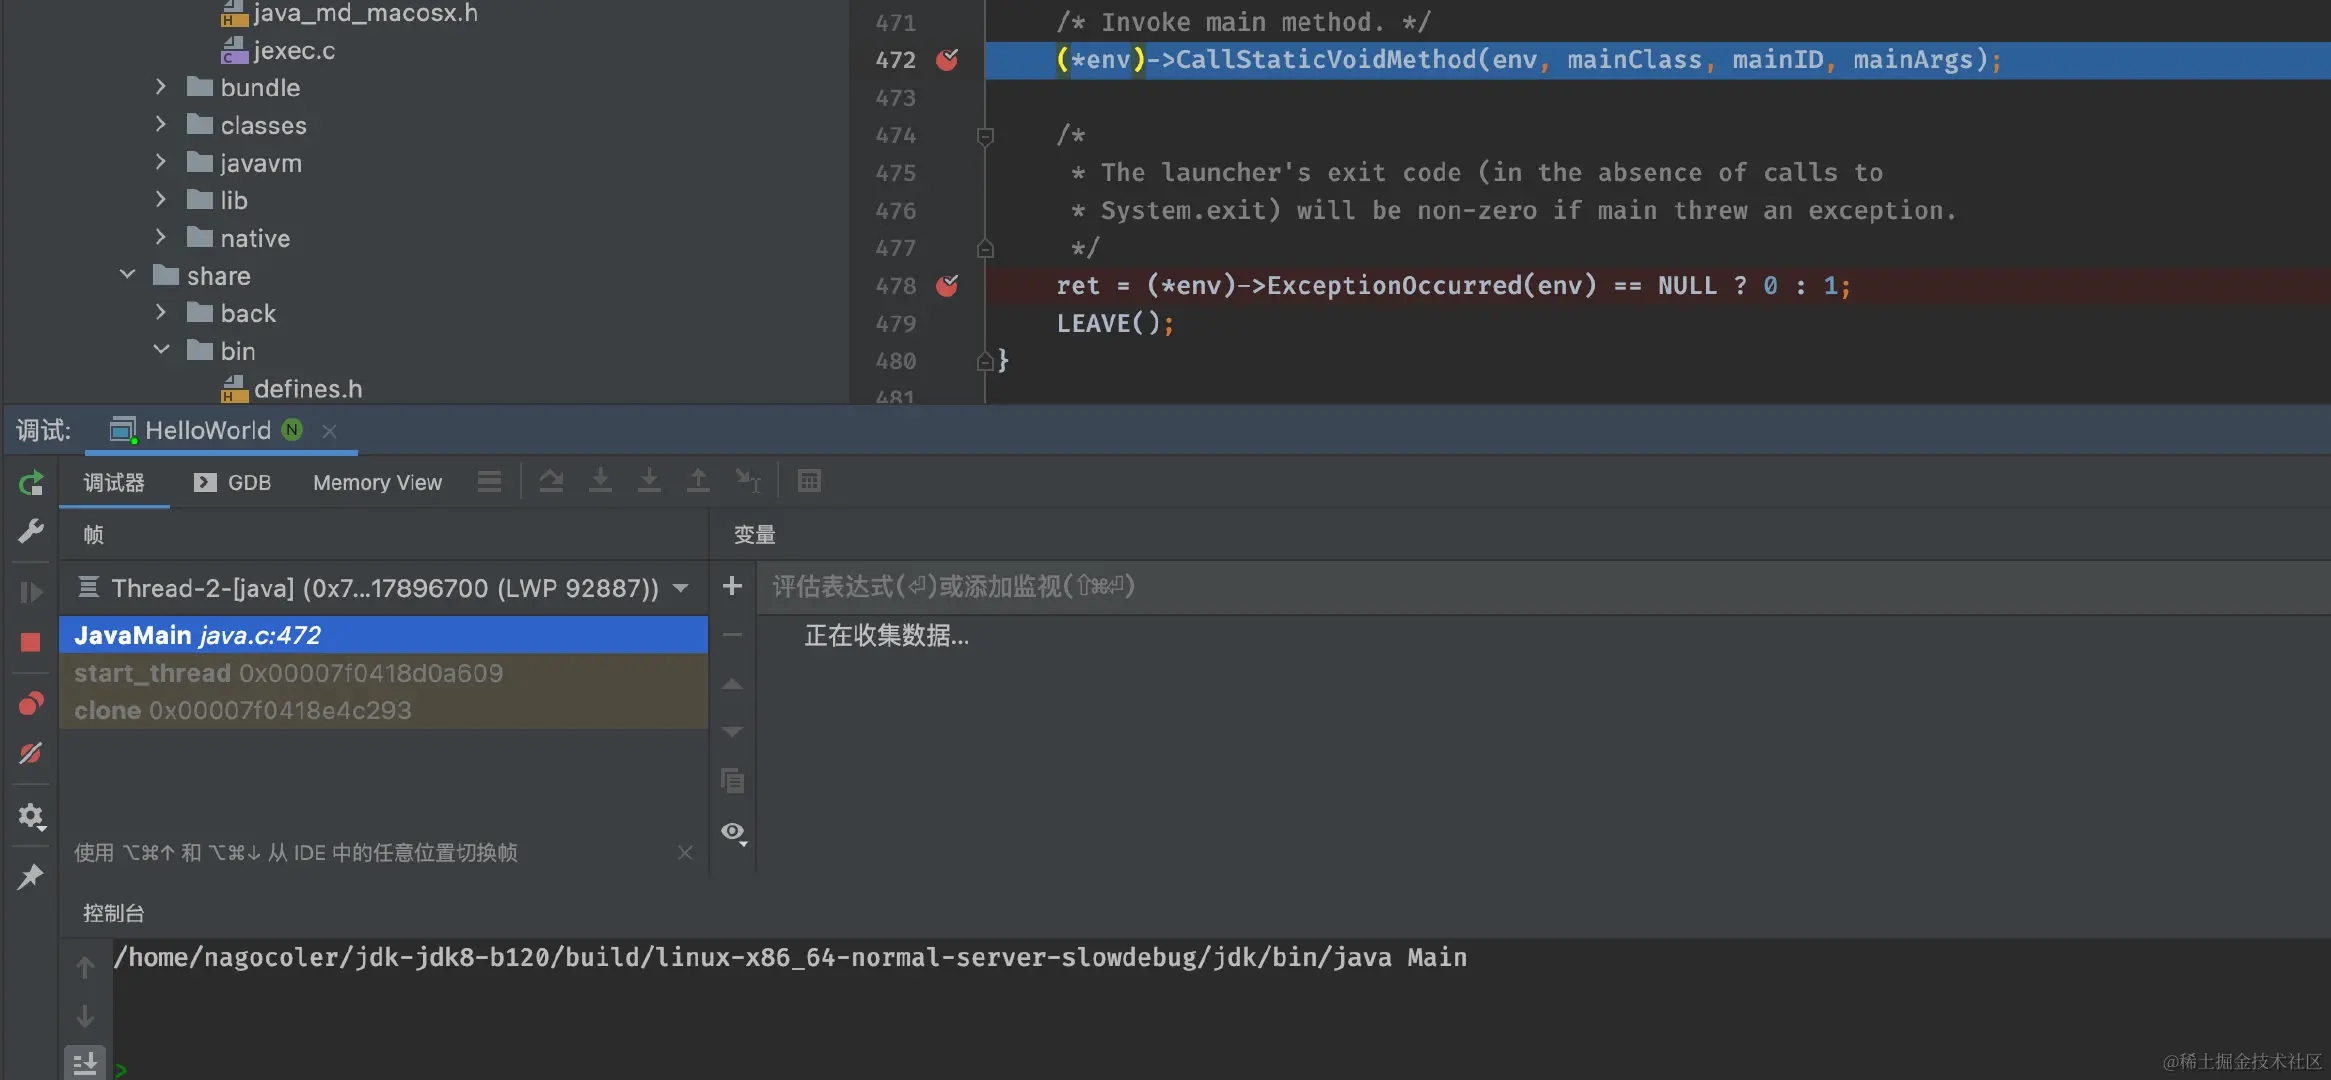Open View Breakpoints icon
Viewport: 2331px width, 1080px height.
pos(31,704)
